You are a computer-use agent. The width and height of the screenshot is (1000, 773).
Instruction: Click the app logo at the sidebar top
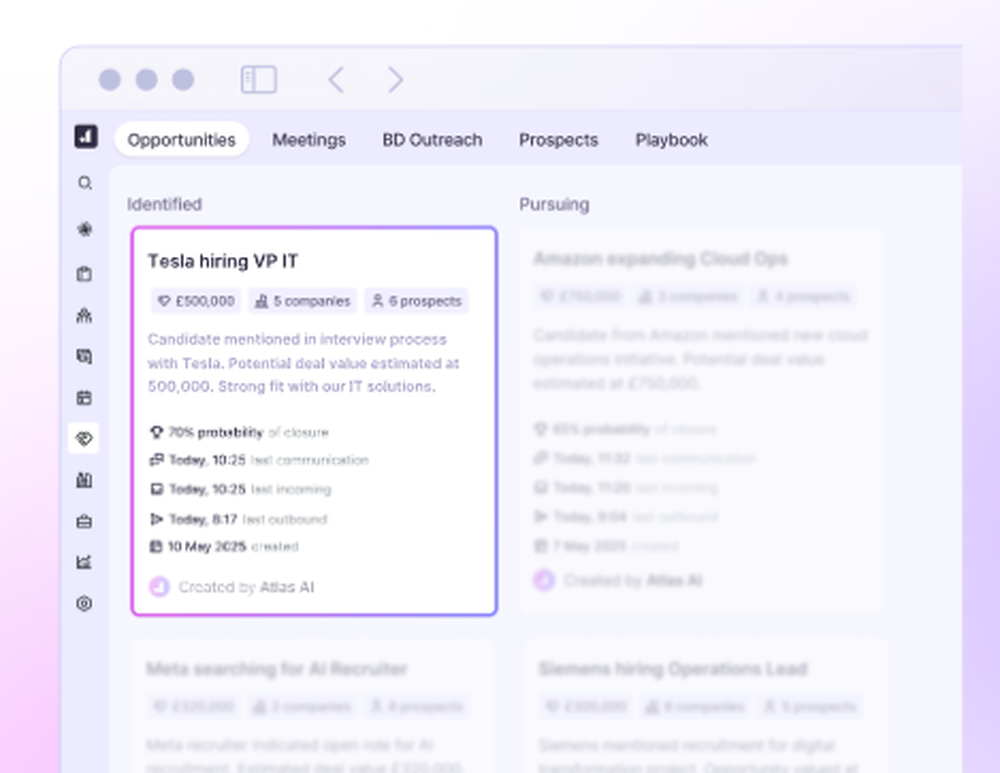click(x=86, y=137)
